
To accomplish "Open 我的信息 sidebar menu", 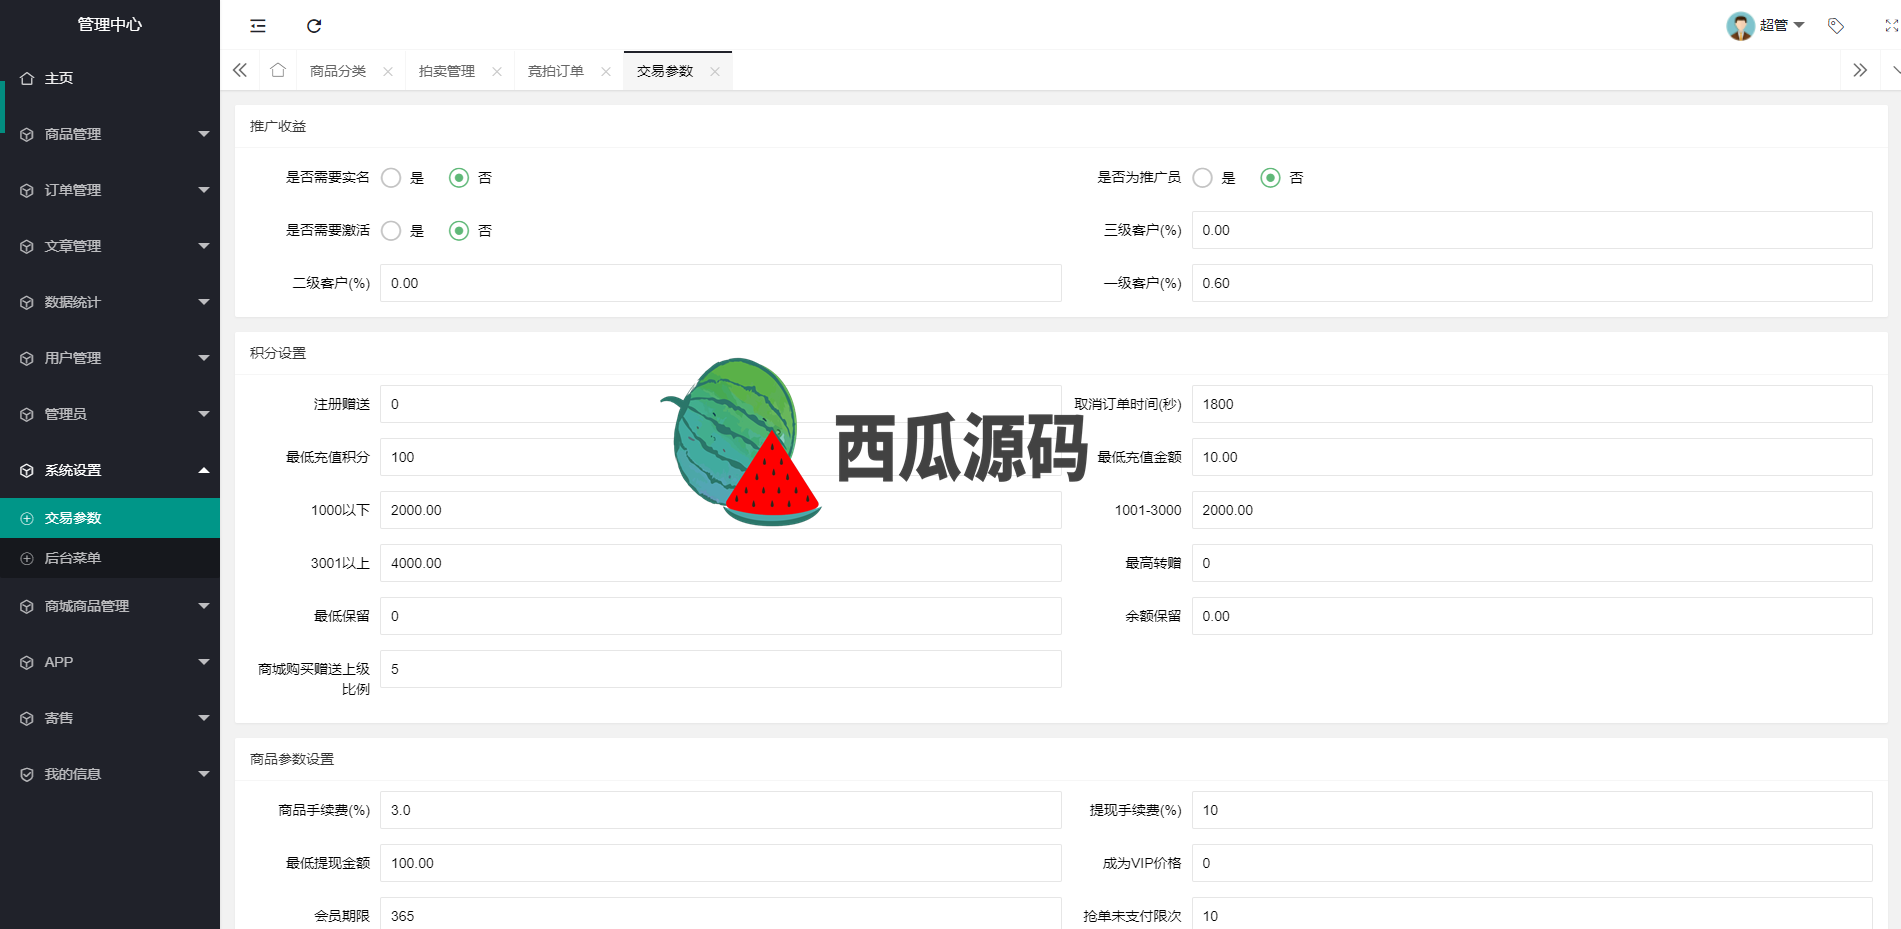I will (x=110, y=774).
